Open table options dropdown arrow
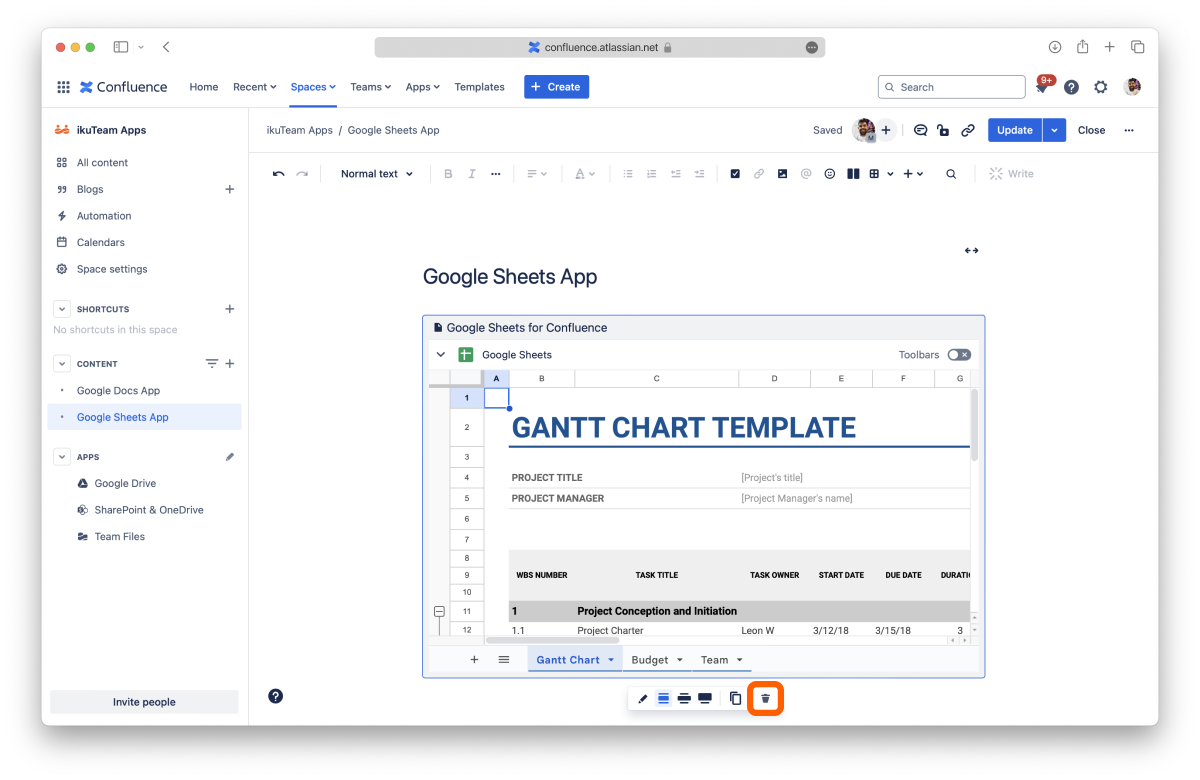This screenshot has width=1200, height=780. (x=890, y=174)
